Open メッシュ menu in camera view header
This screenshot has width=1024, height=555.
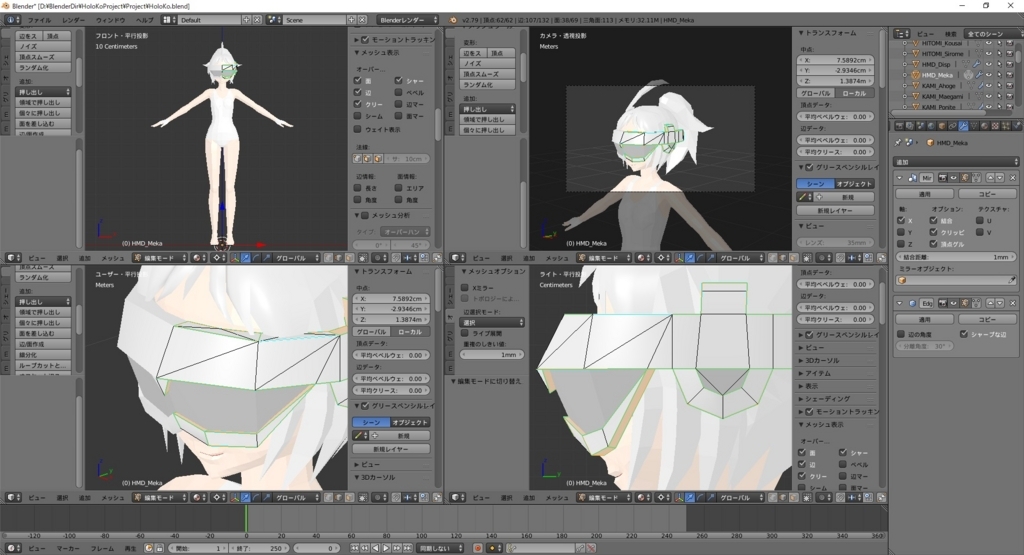(556, 258)
